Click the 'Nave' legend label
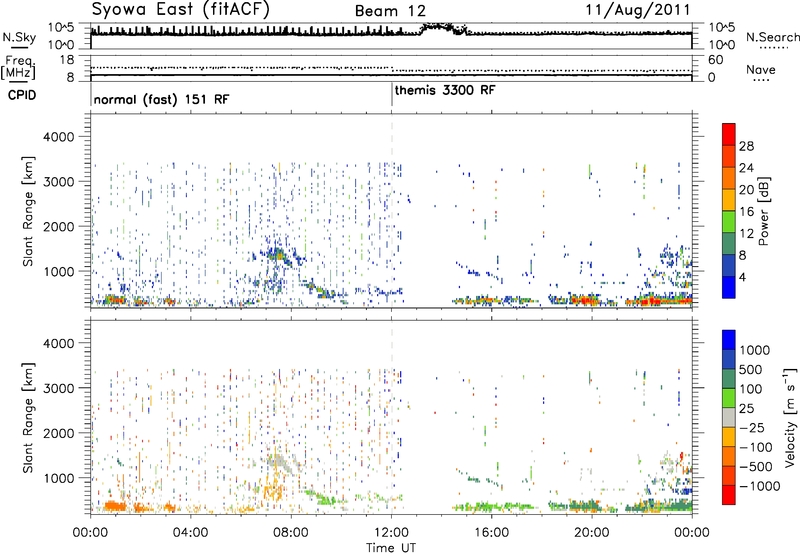800x554 pixels. tap(761, 70)
